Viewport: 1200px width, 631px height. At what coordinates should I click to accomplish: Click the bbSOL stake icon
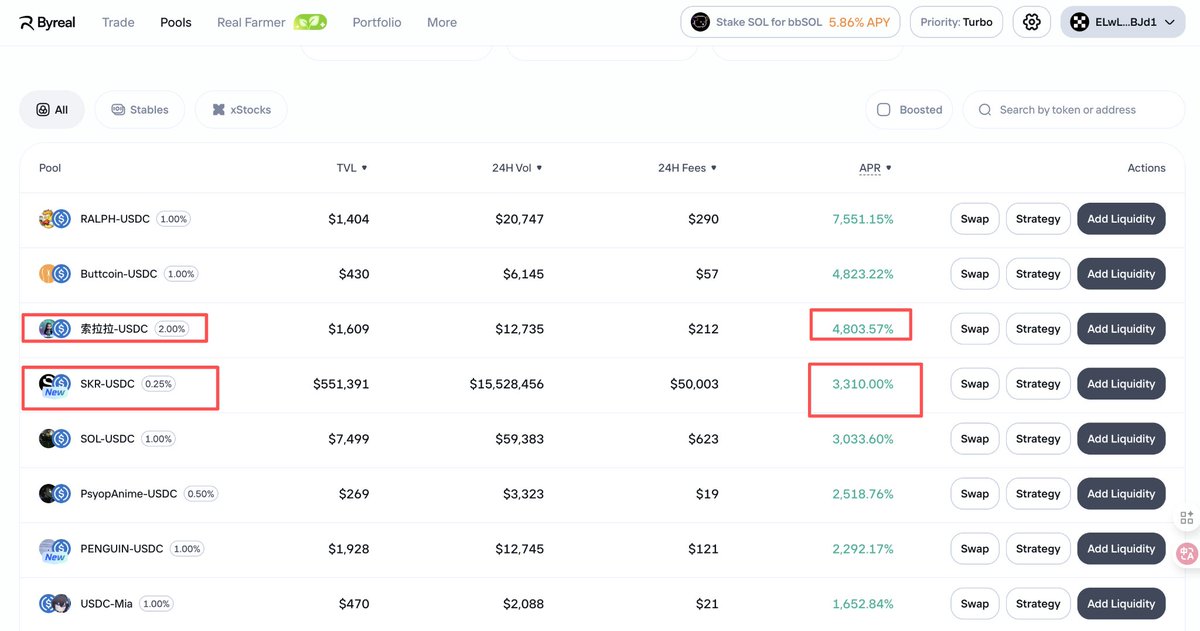click(700, 22)
